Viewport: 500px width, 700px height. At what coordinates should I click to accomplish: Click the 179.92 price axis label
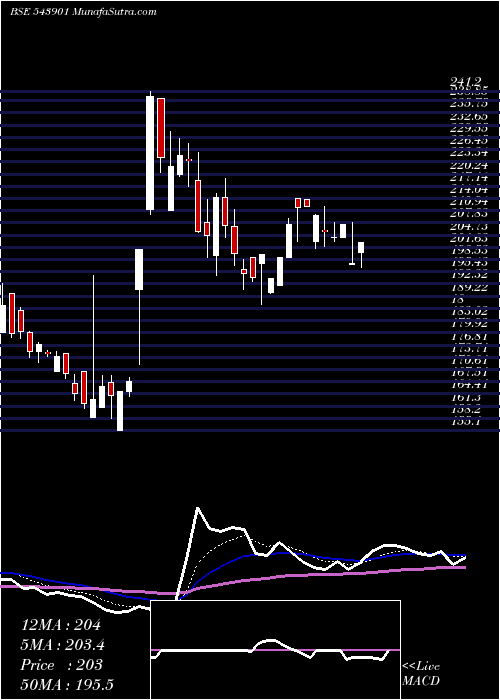tap(468, 324)
